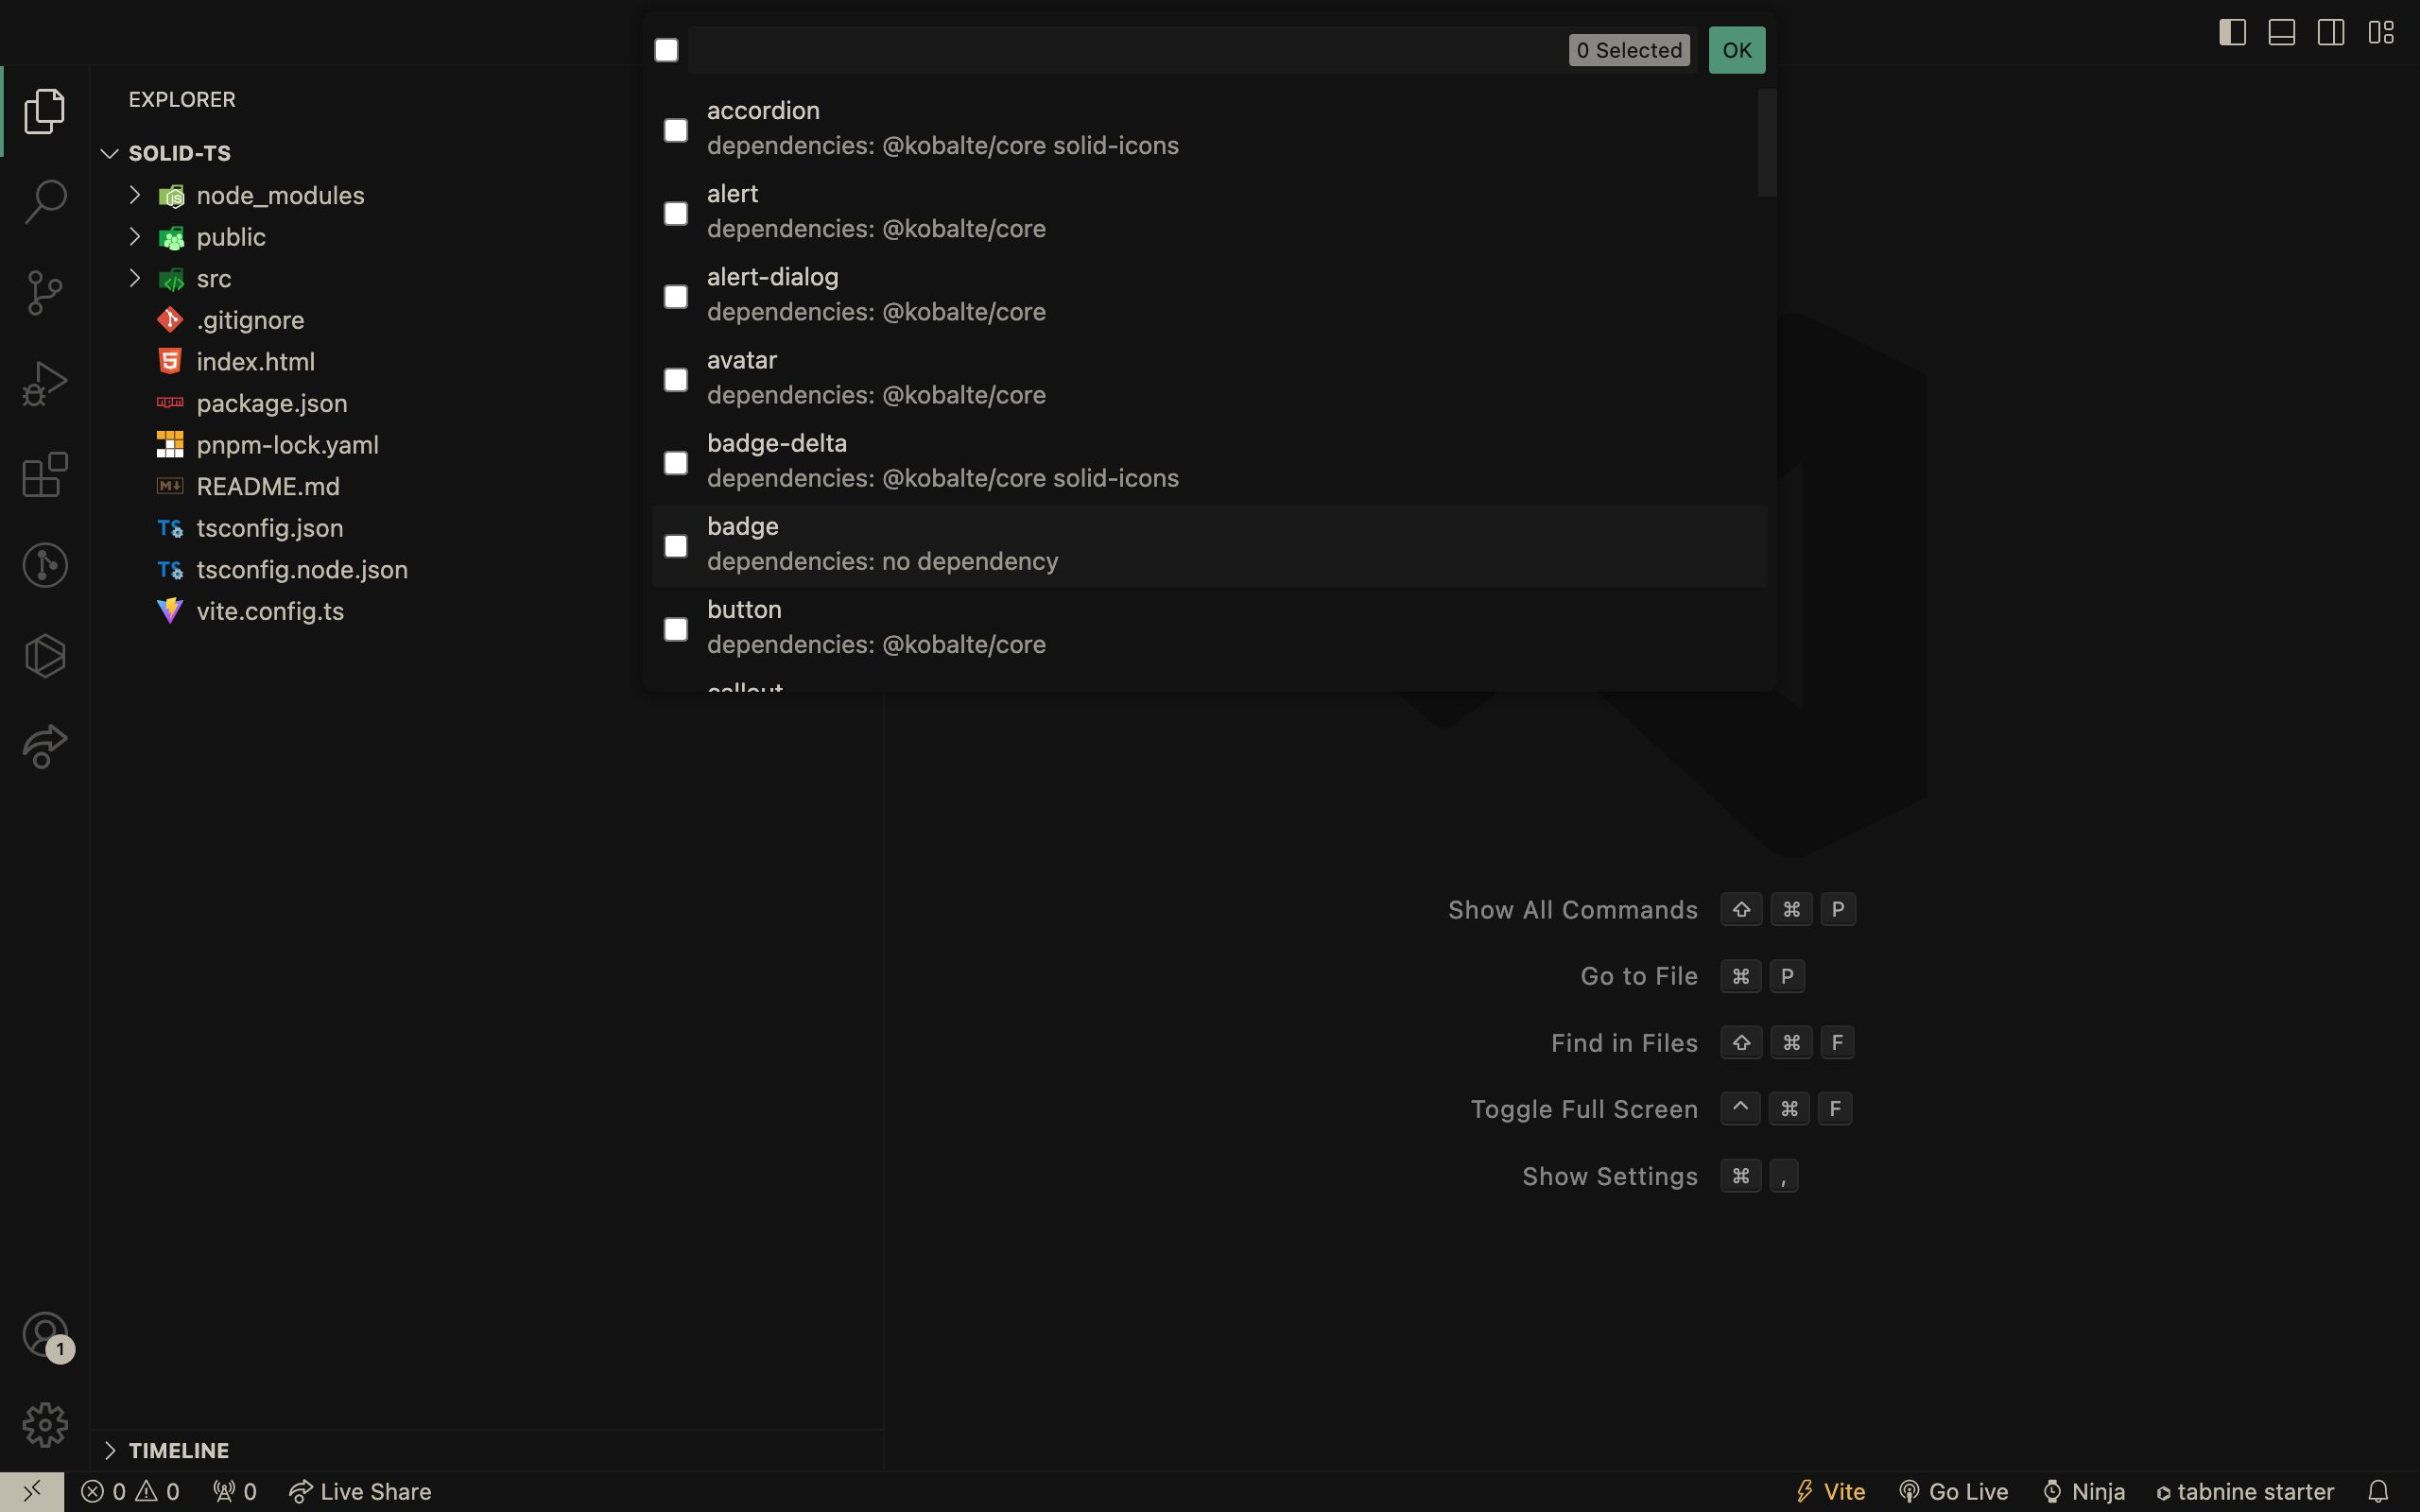The width and height of the screenshot is (2420, 1512).
Task: Check the accordion component checkbox
Action: coord(676,130)
